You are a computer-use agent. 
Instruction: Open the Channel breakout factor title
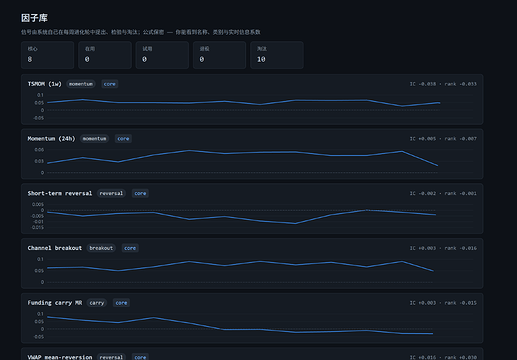tap(55, 248)
